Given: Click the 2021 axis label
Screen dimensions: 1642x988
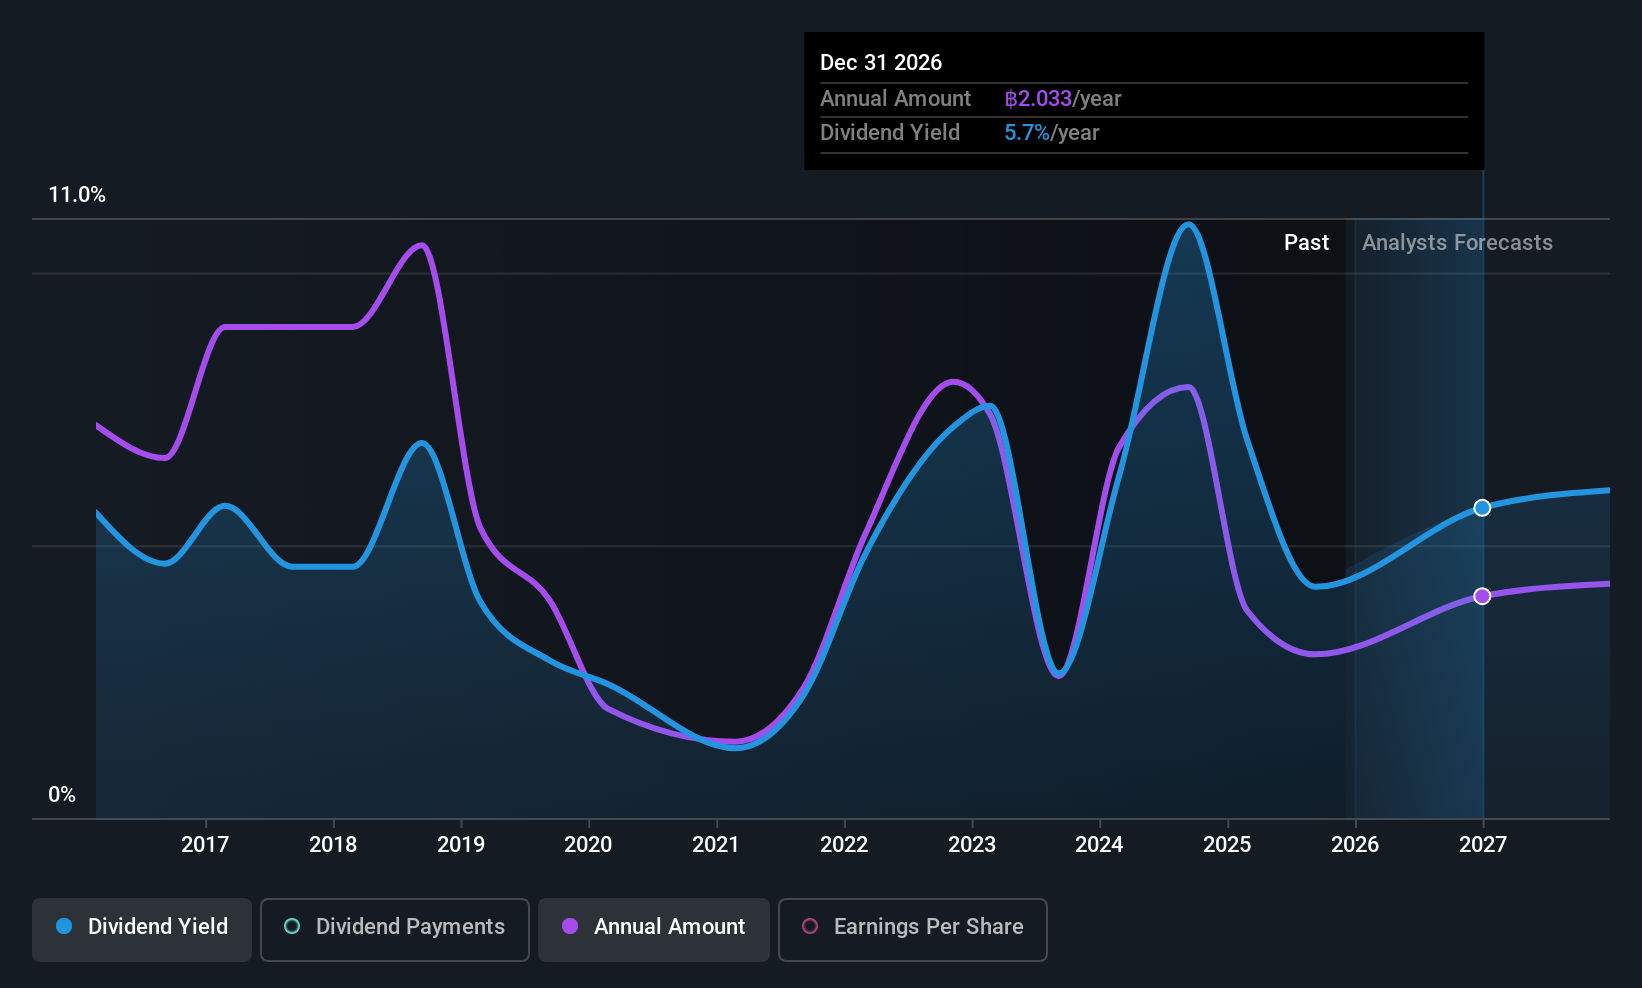Looking at the screenshot, I should [715, 844].
